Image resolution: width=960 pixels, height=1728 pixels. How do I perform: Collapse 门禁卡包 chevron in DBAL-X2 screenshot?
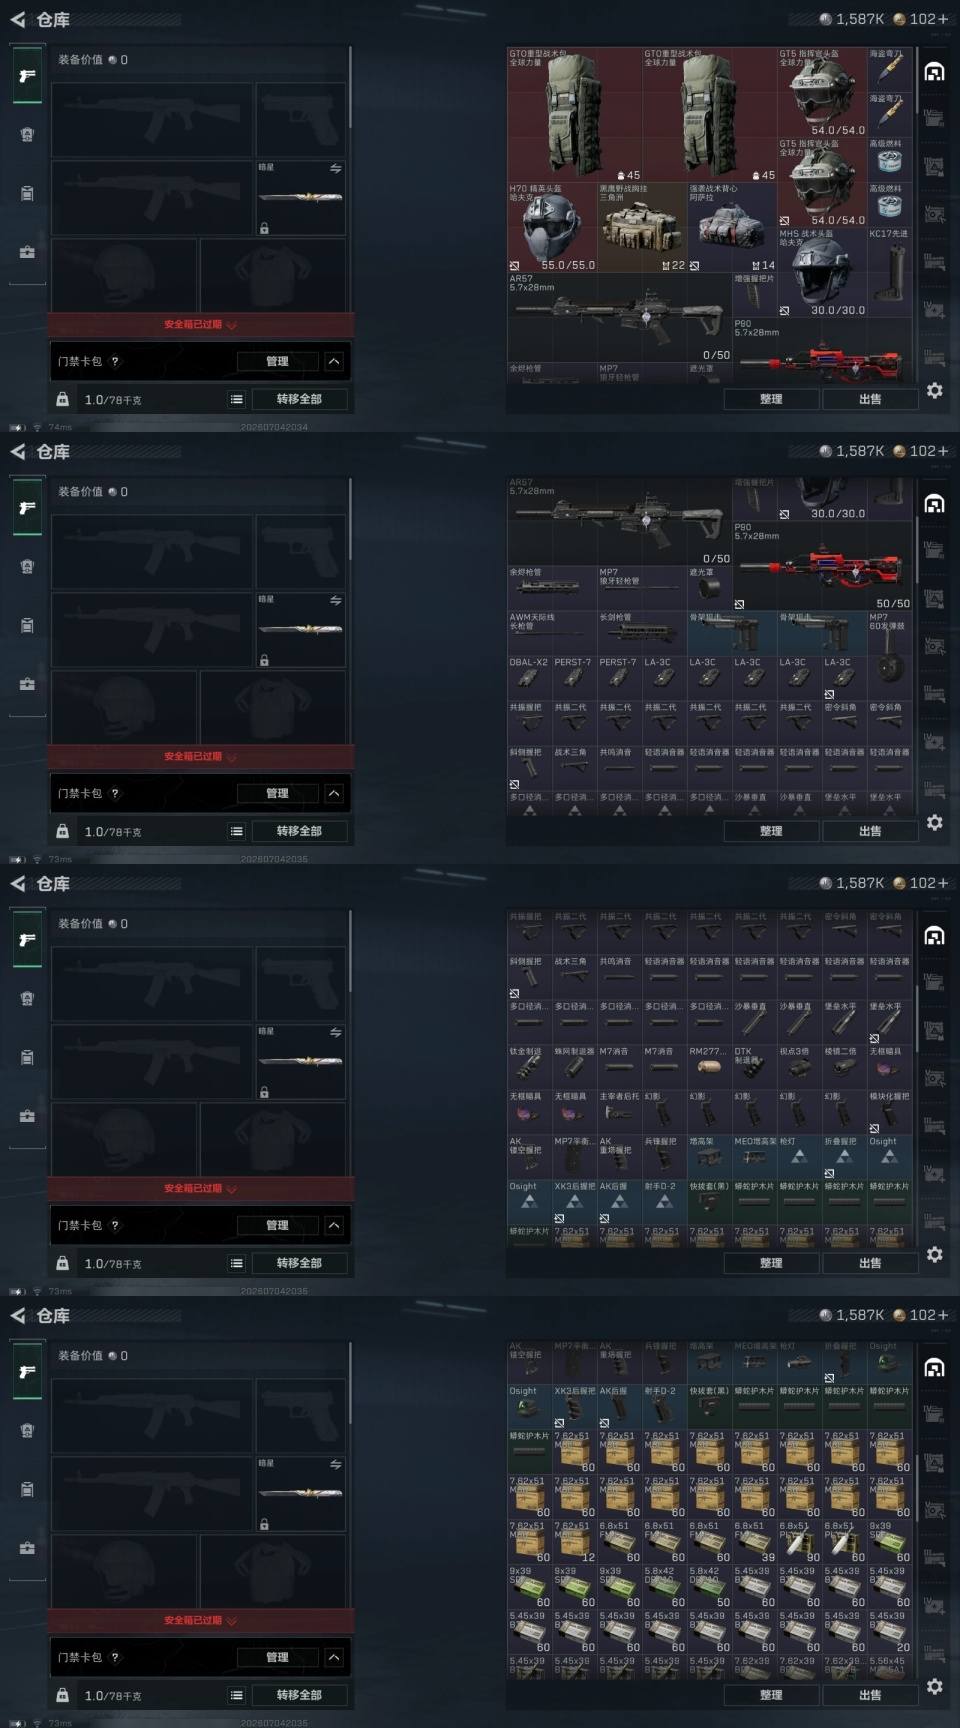(x=334, y=793)
